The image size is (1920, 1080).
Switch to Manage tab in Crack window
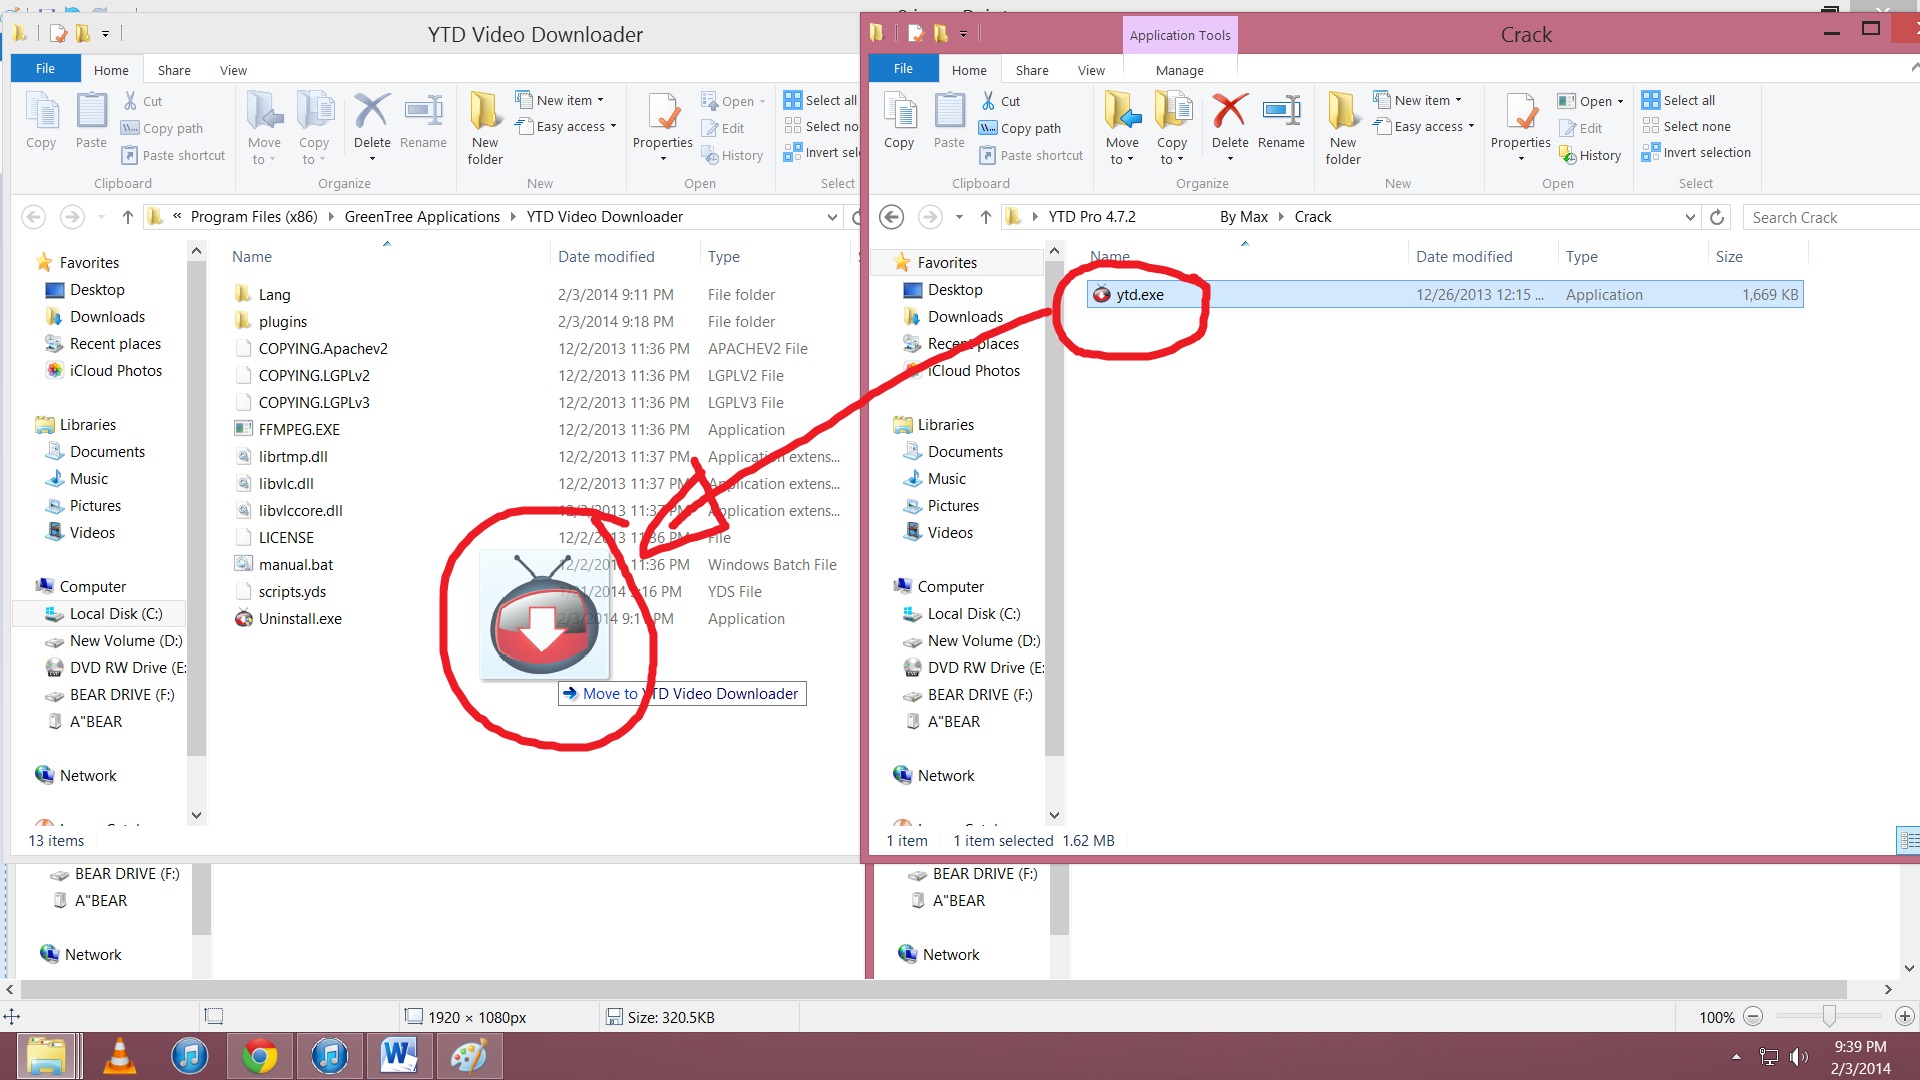(1179, 70)
